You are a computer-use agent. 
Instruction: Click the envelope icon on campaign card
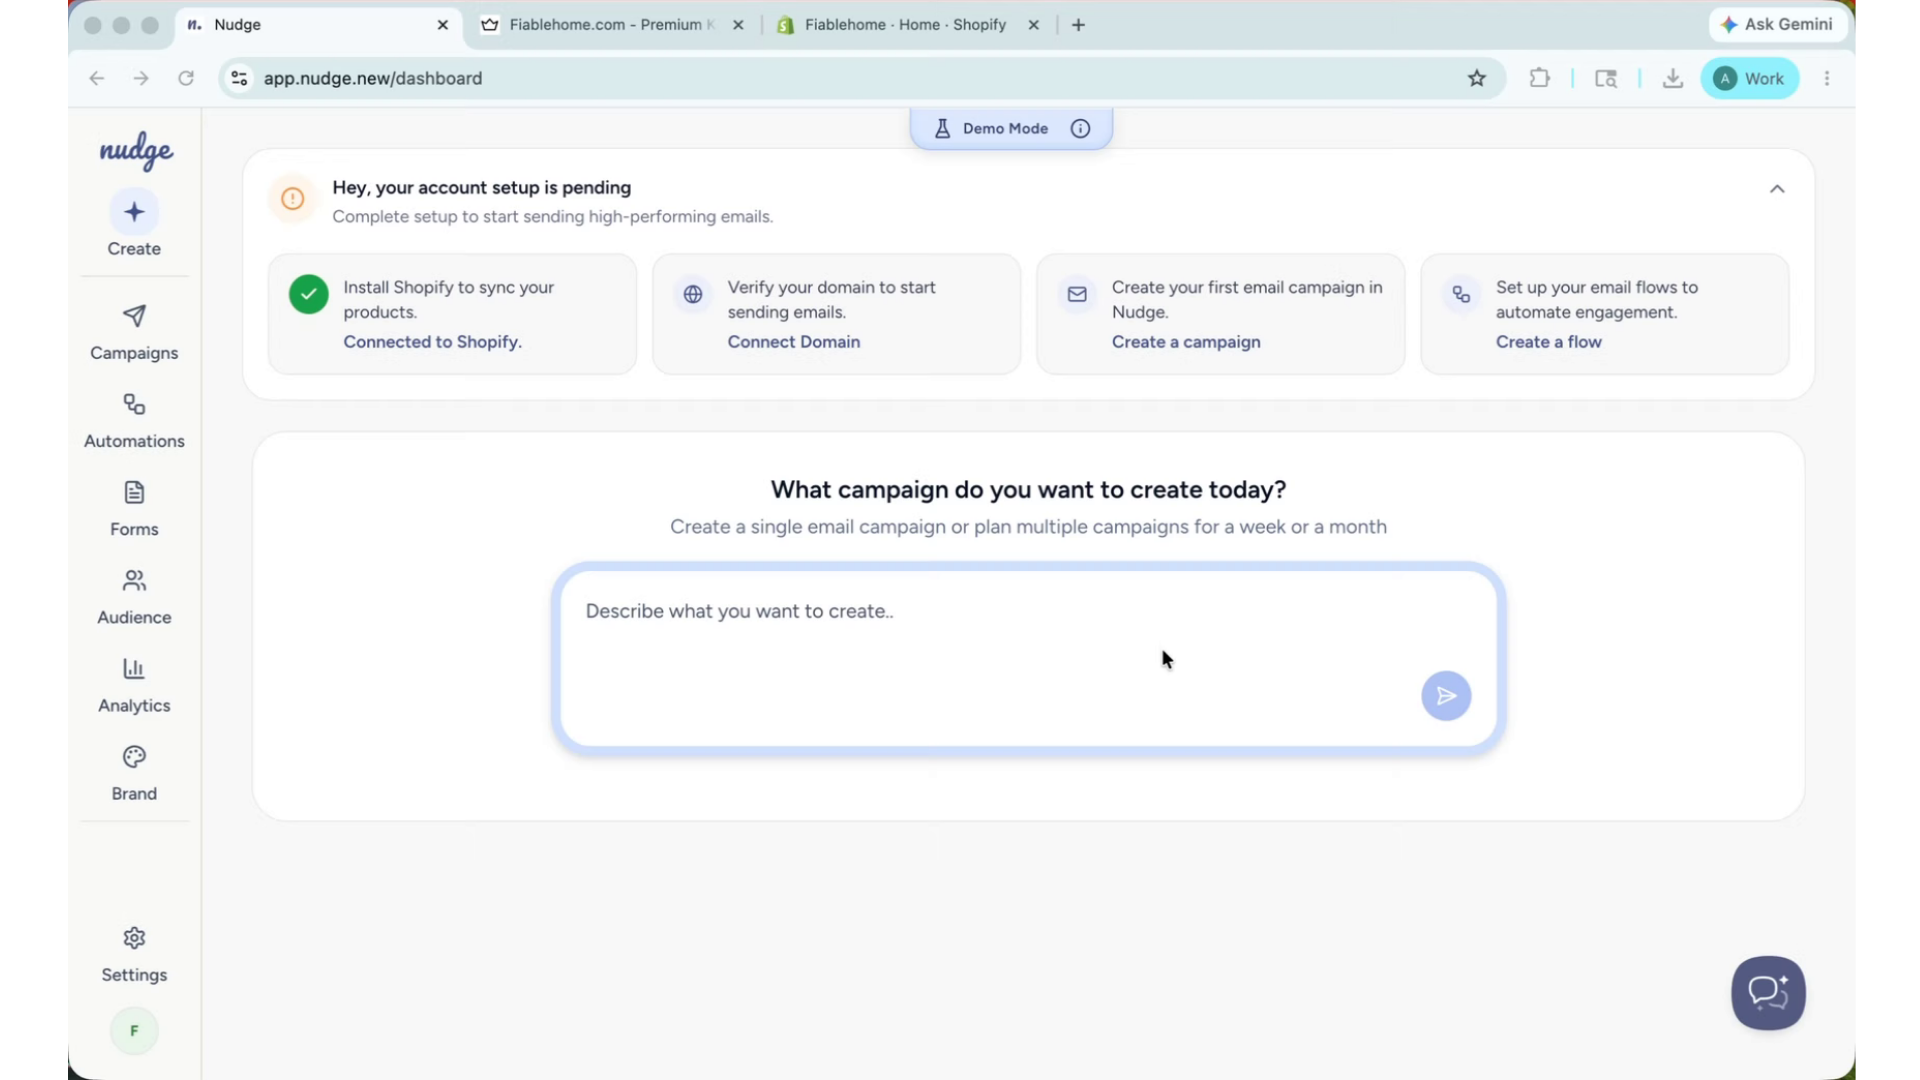1077,294
